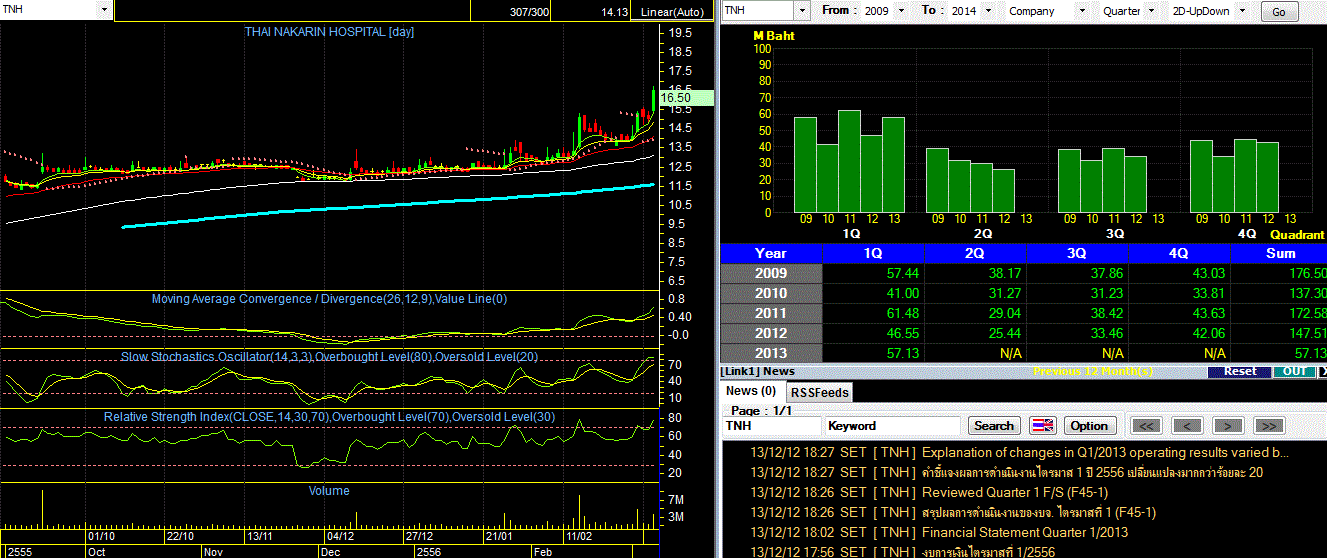Click the Reset button in news header
Screen dimensions: 1327x558
click(x=1240, y=371)
